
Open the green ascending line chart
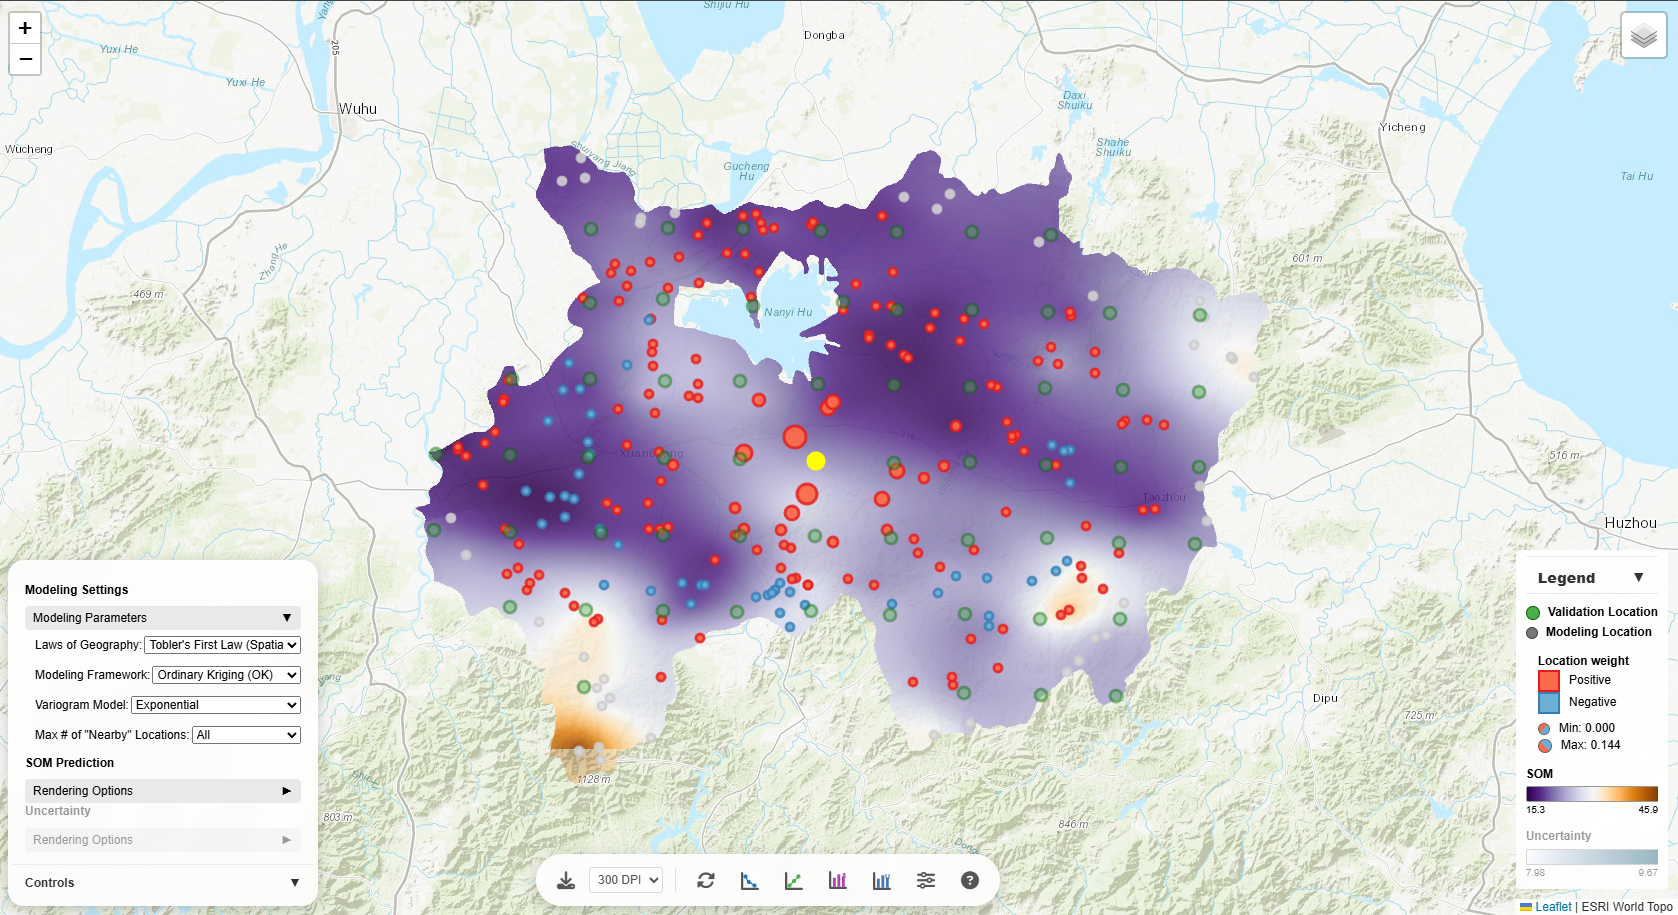click(794, 880)
